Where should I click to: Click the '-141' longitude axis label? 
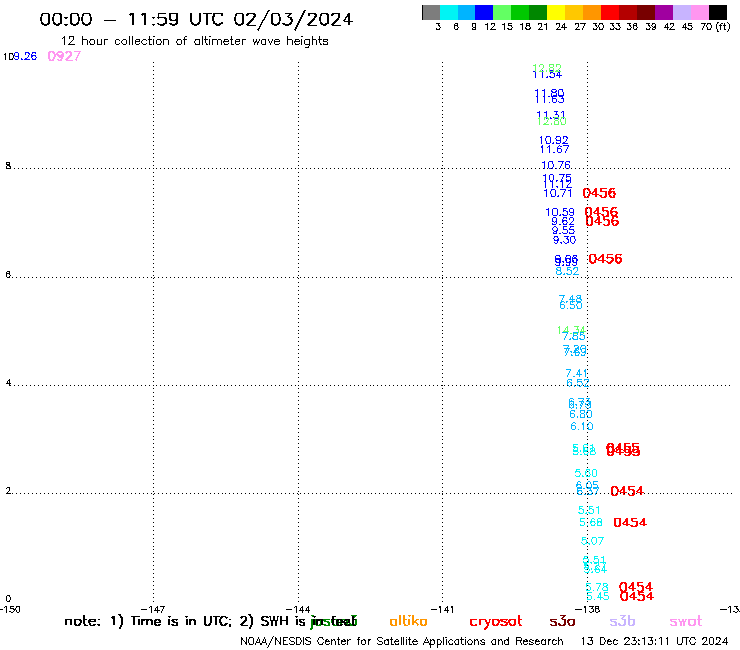click(442, 609)
